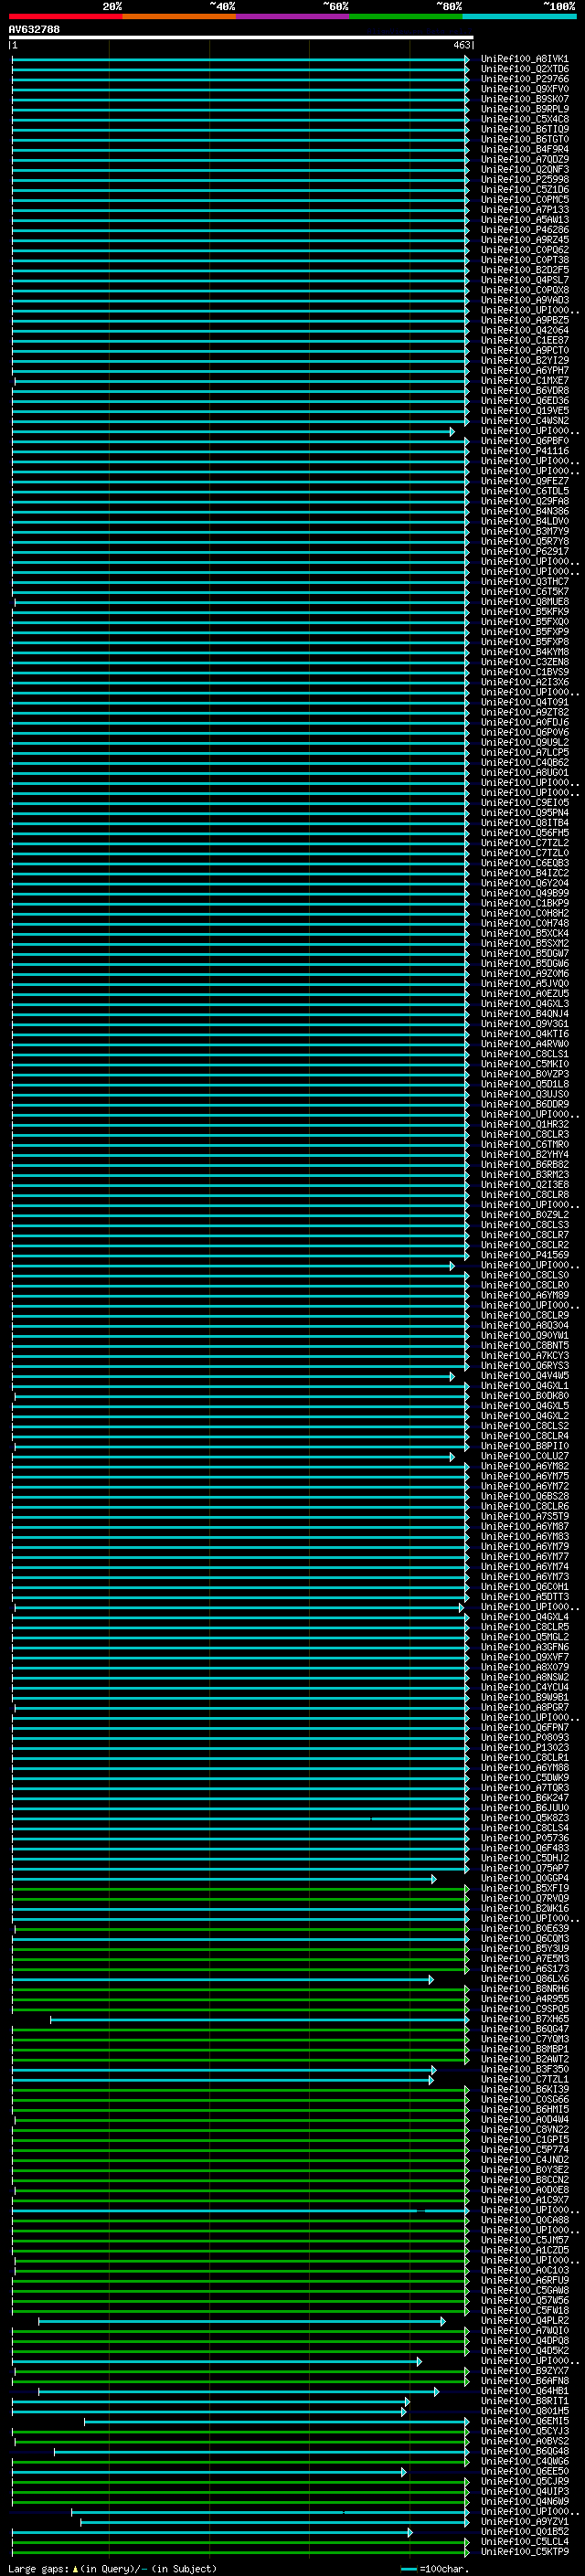Select the UniRef100_Q7RVQ9 label
Image resolution: width=585 pixels, height=2576 pixels.
point(524,1898)
